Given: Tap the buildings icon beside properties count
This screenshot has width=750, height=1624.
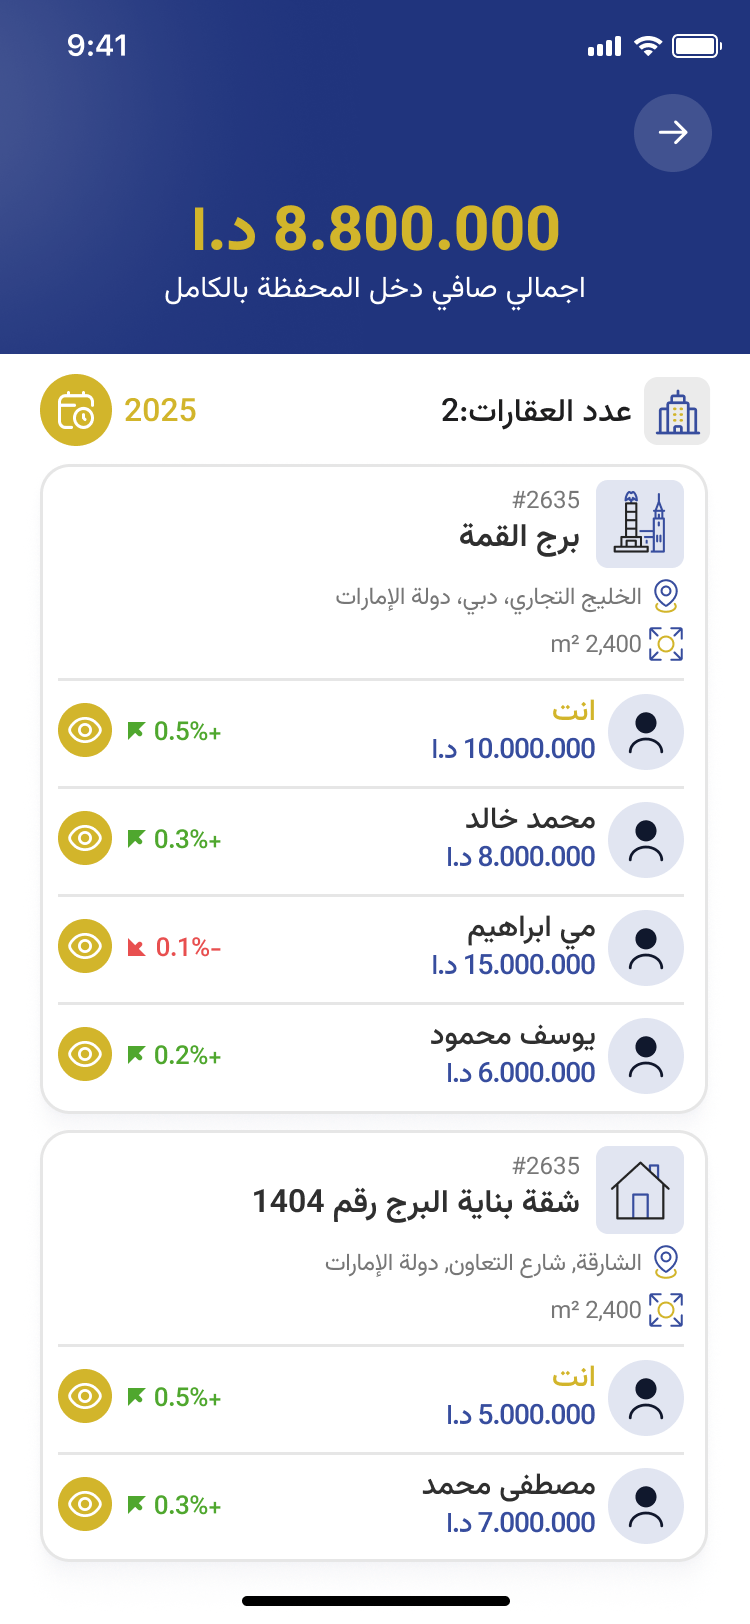Looking at the screenshot, I should (x=677, y=411).
